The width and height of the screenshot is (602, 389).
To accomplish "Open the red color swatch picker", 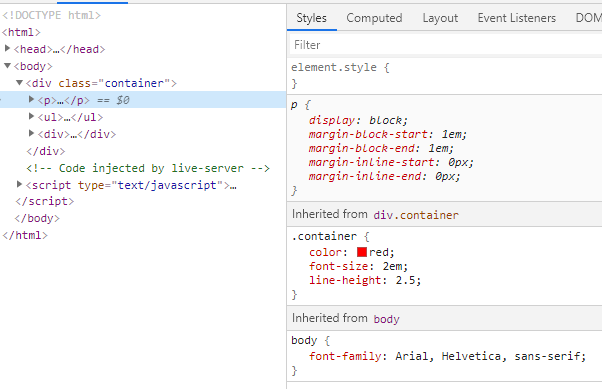I will (362, 252).
